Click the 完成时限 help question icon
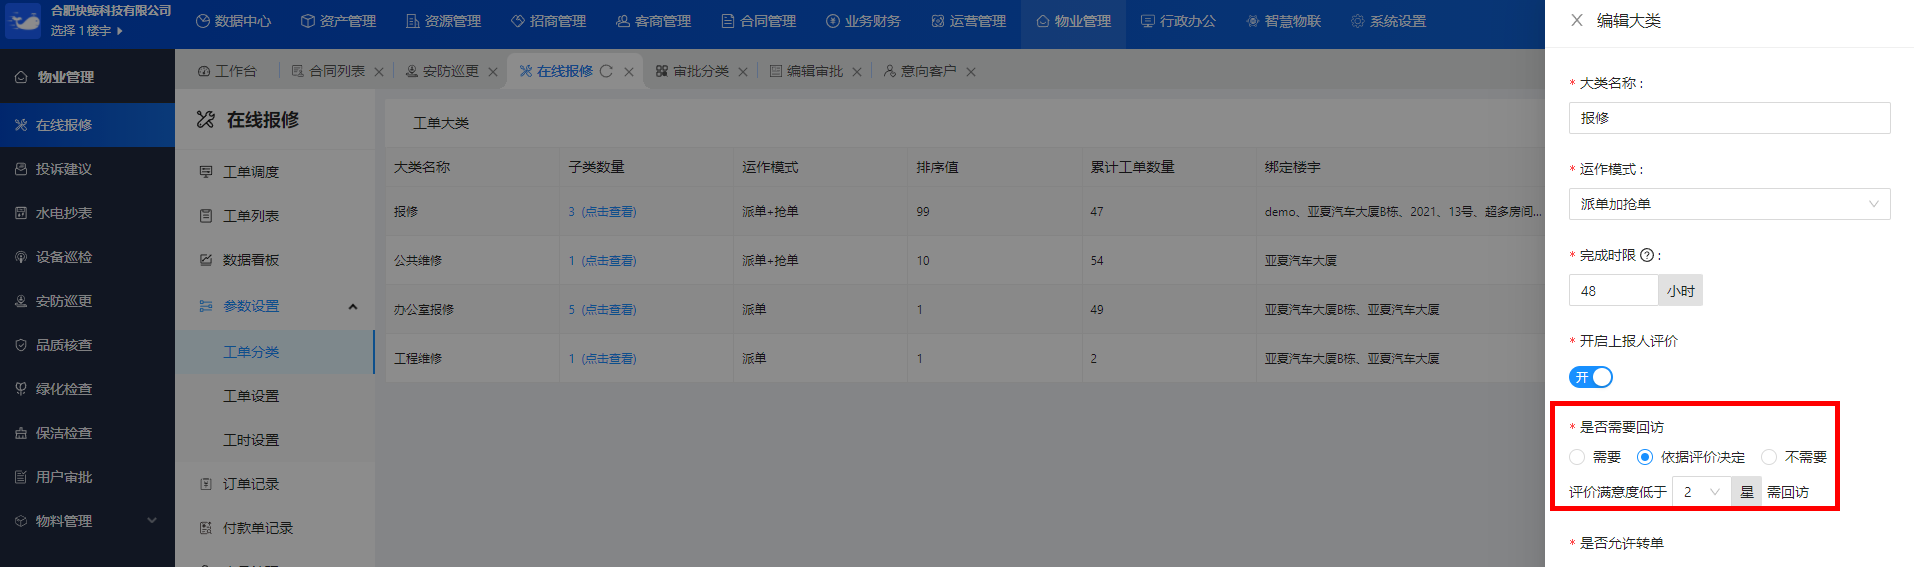This screenshot has height=567, width=1914. pyautogui.click(x=1647, y=255)
